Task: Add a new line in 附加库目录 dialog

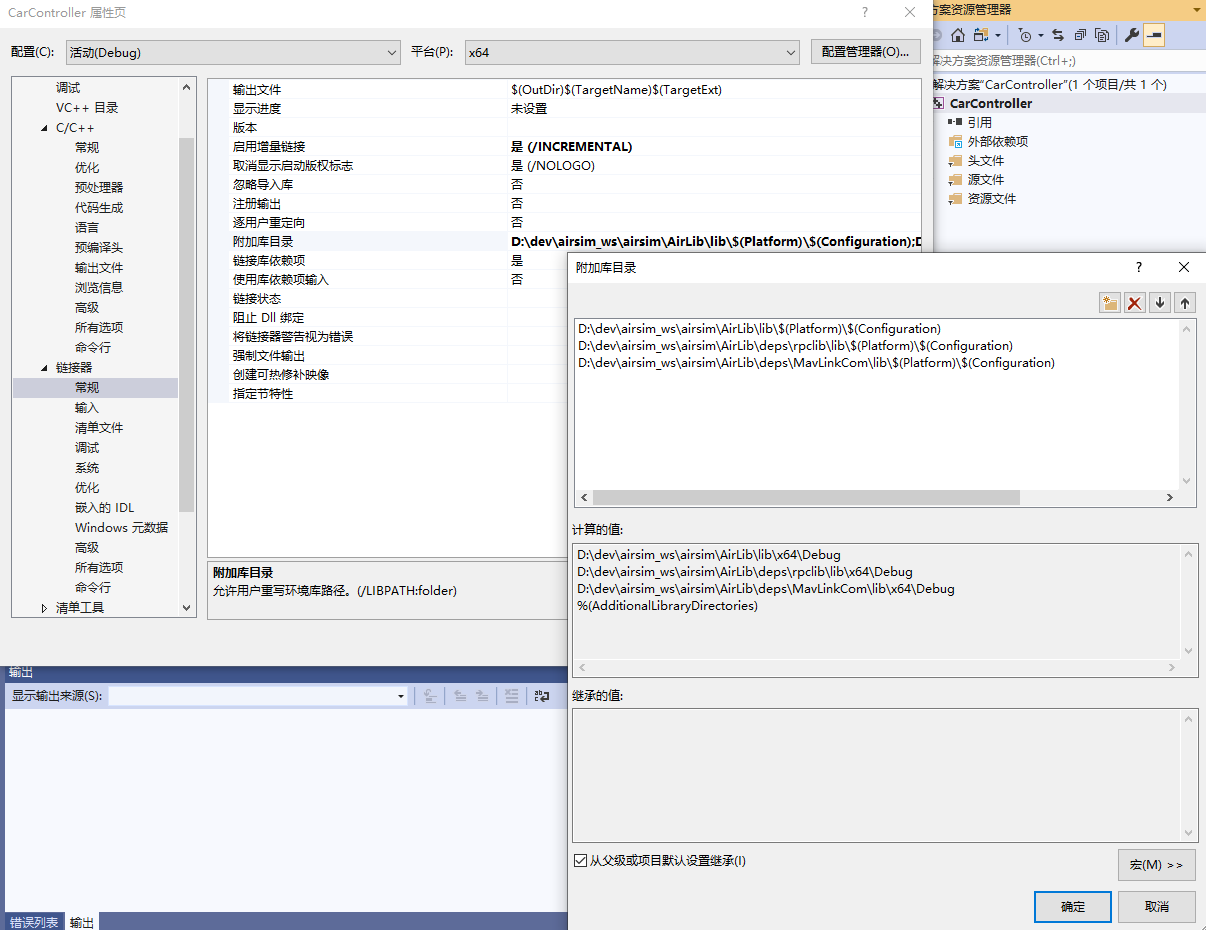Action: (x=1110, y=302)
